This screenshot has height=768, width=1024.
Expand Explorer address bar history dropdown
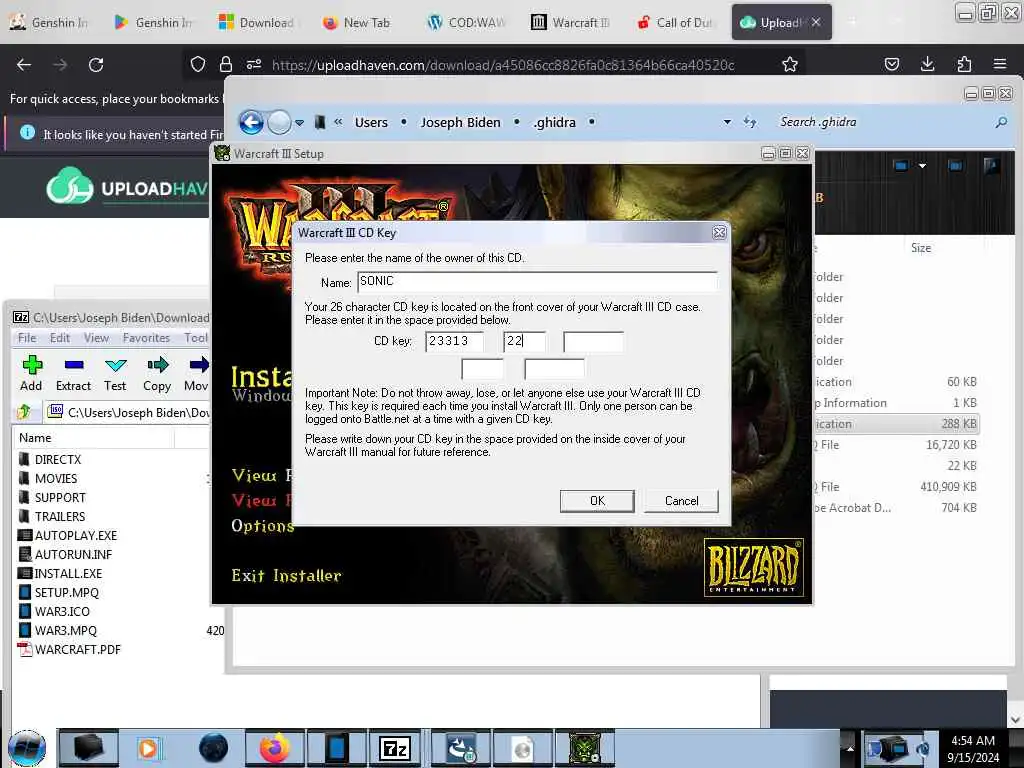[x=727, y=122]
